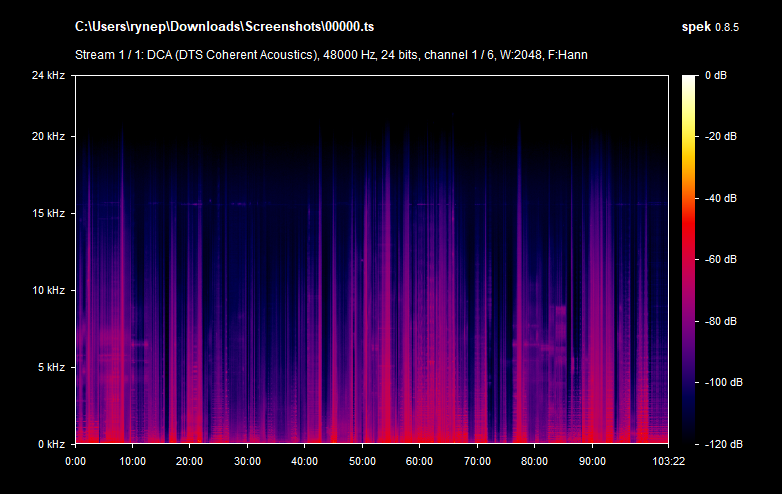782x494 pixels.
Task: Click the -80 dB scale label
Action: [x=722, y=321]
